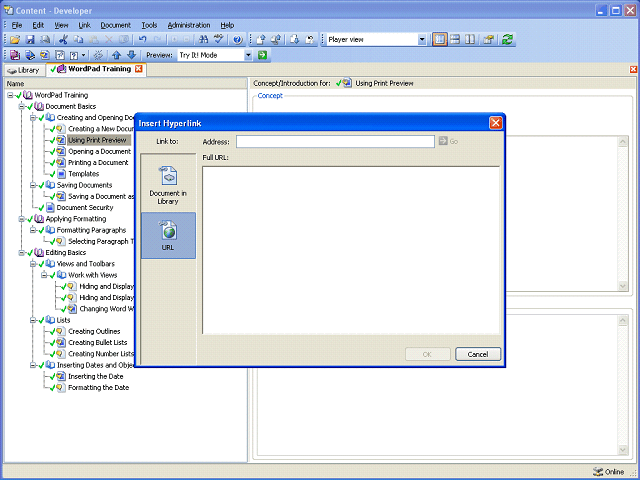The height and width of the screenshot is (480, 640).
Task: Click the blue Move Up arrow icon
Action: (x=116, y=55)
